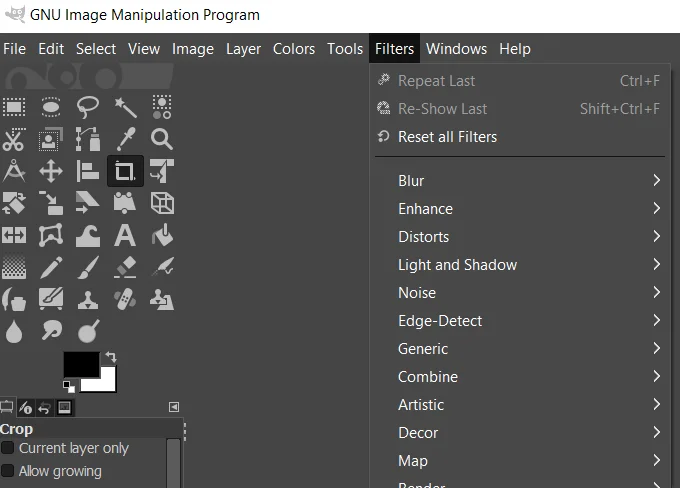
Task: Choose the Move tool
Action: [x=51, y=171]
